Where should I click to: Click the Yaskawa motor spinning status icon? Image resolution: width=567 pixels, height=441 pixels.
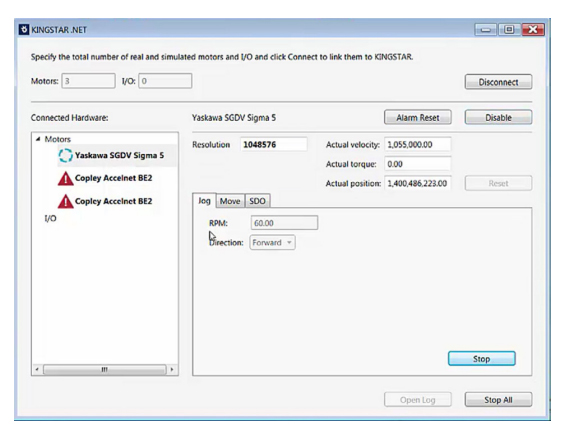click(x=65, y=155)
